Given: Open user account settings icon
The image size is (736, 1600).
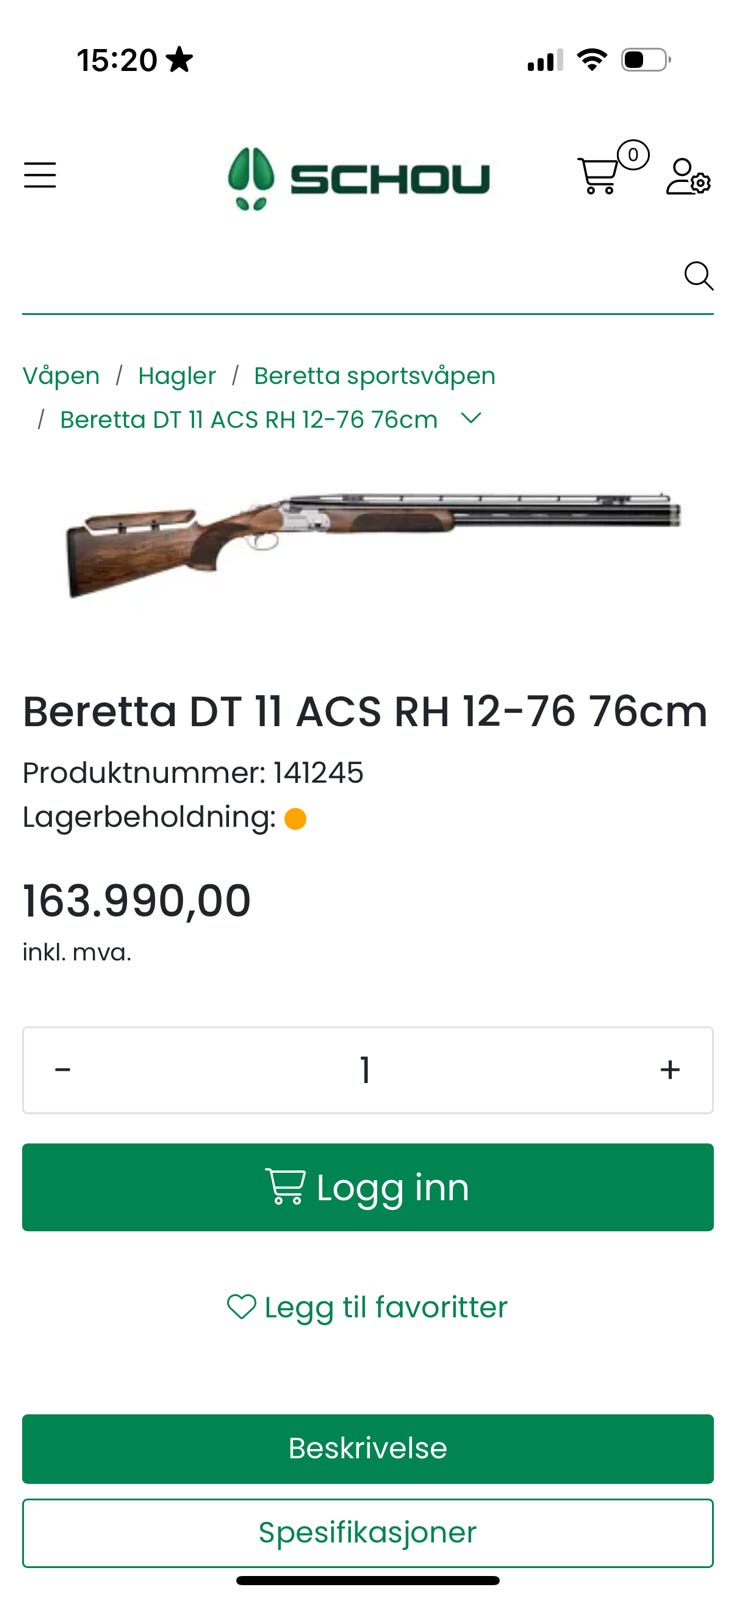Looking at the screenshot, I should point(688,176).
